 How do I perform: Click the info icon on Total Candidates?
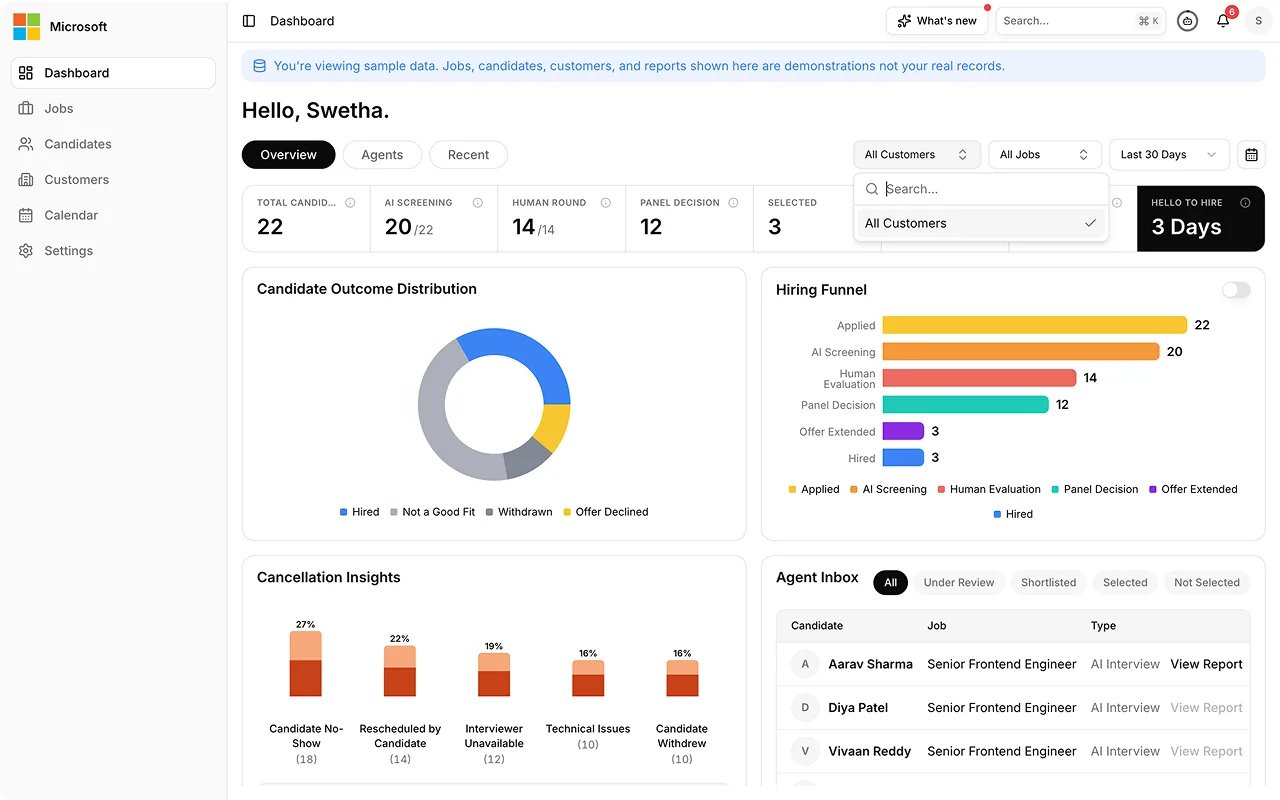point(350,203)
